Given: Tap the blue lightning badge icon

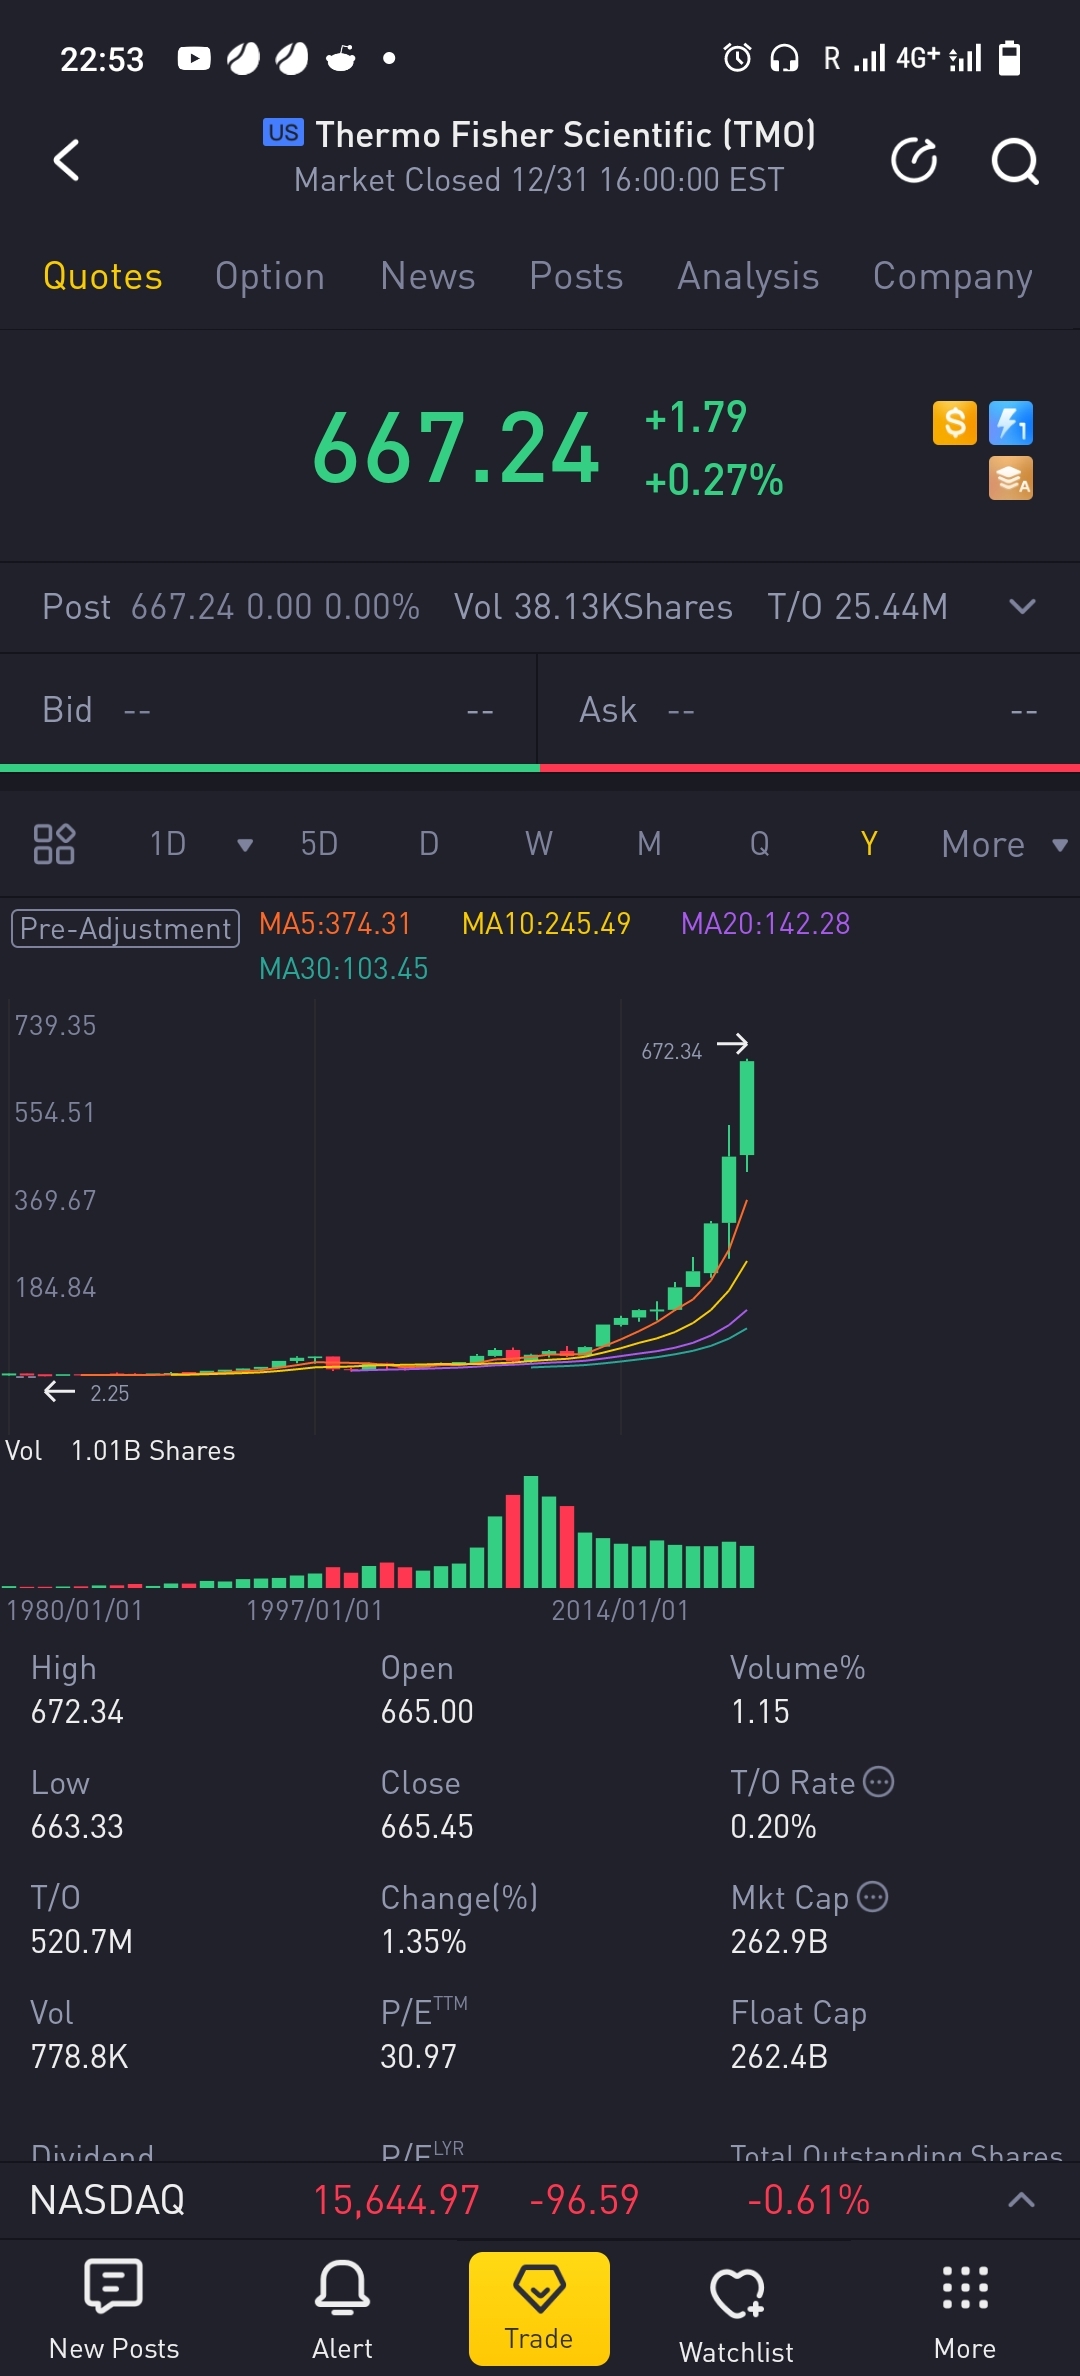Looking at the screenshot, I should [x=1011, y=423].
